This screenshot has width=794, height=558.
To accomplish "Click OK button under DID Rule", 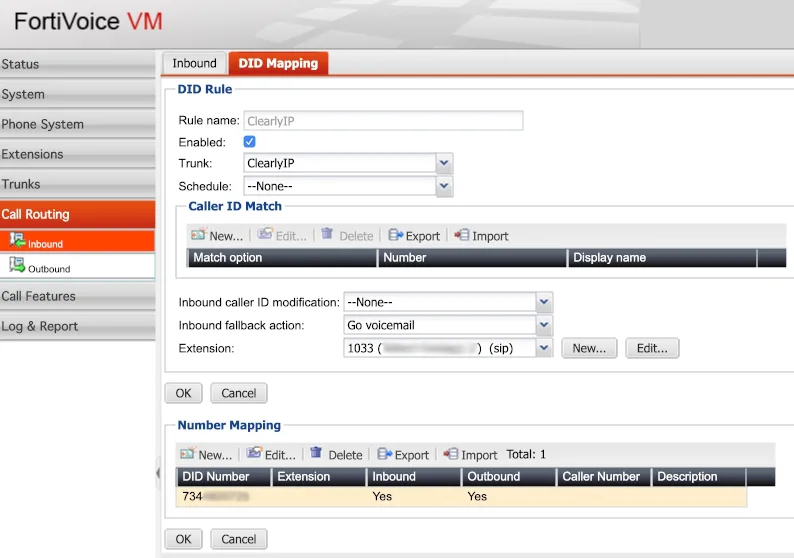I will (183, 393).
